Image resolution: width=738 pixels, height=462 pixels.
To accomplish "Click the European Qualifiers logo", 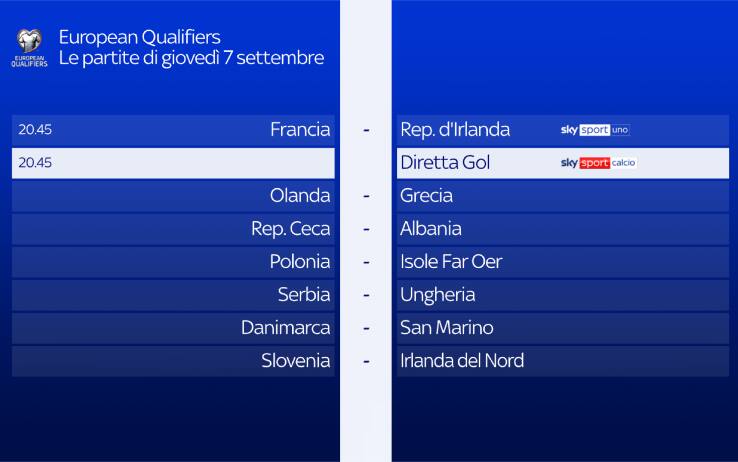I will (29, 48).
